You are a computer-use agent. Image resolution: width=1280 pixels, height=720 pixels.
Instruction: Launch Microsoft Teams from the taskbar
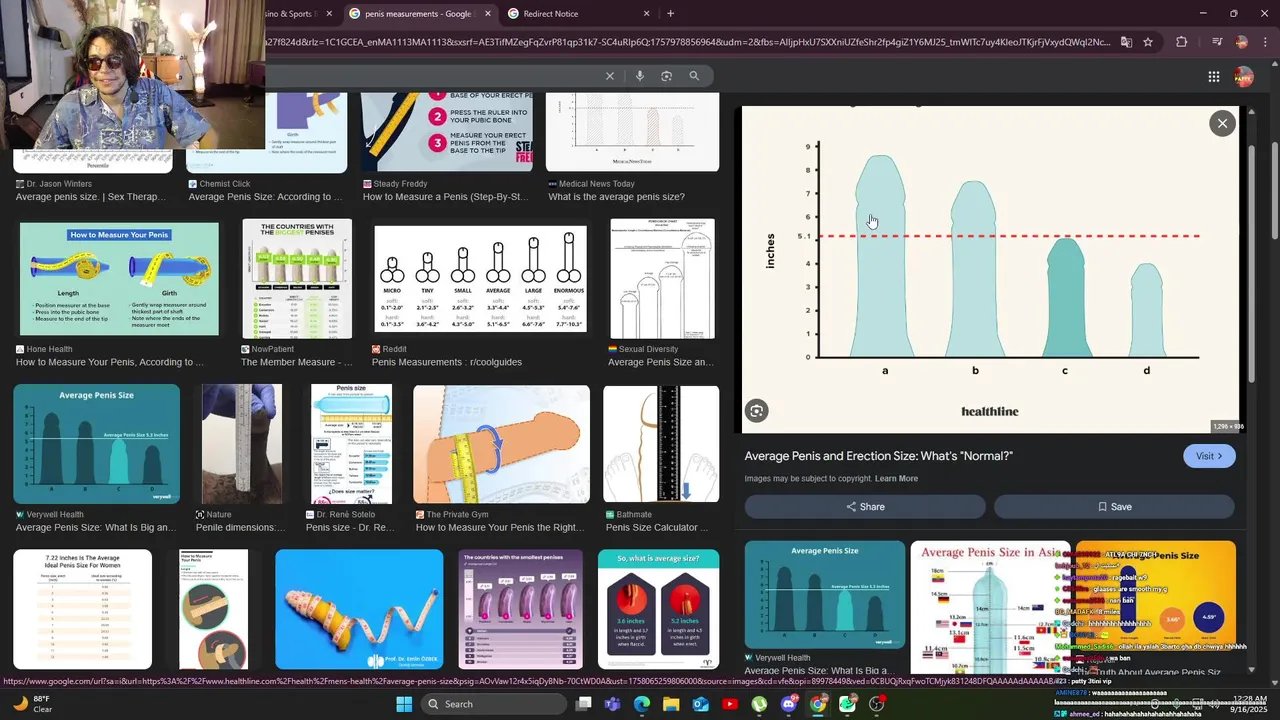tap(612, 704)
